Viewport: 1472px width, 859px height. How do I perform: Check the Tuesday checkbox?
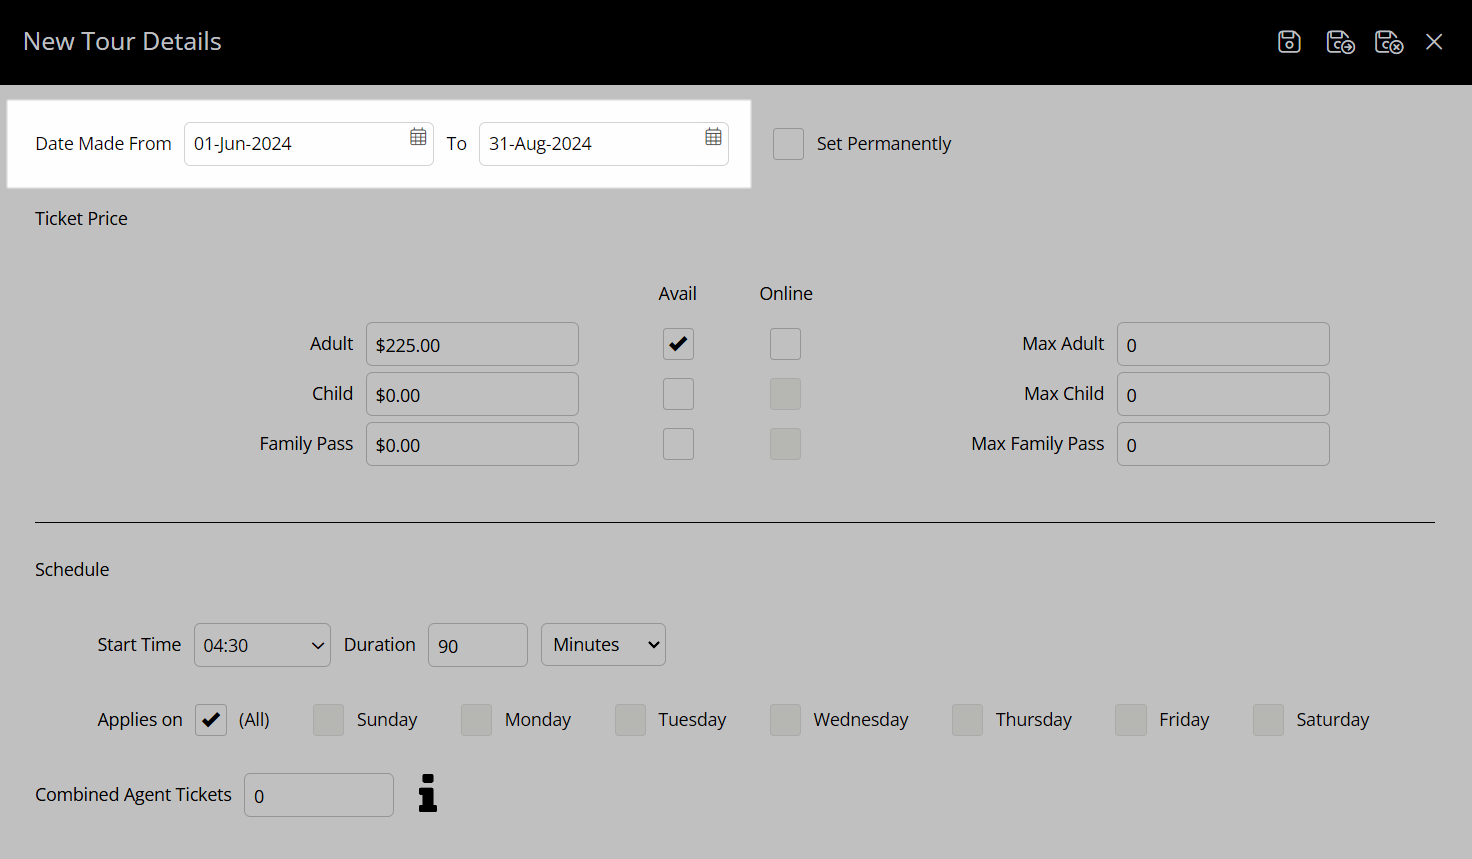click(630, 720)
